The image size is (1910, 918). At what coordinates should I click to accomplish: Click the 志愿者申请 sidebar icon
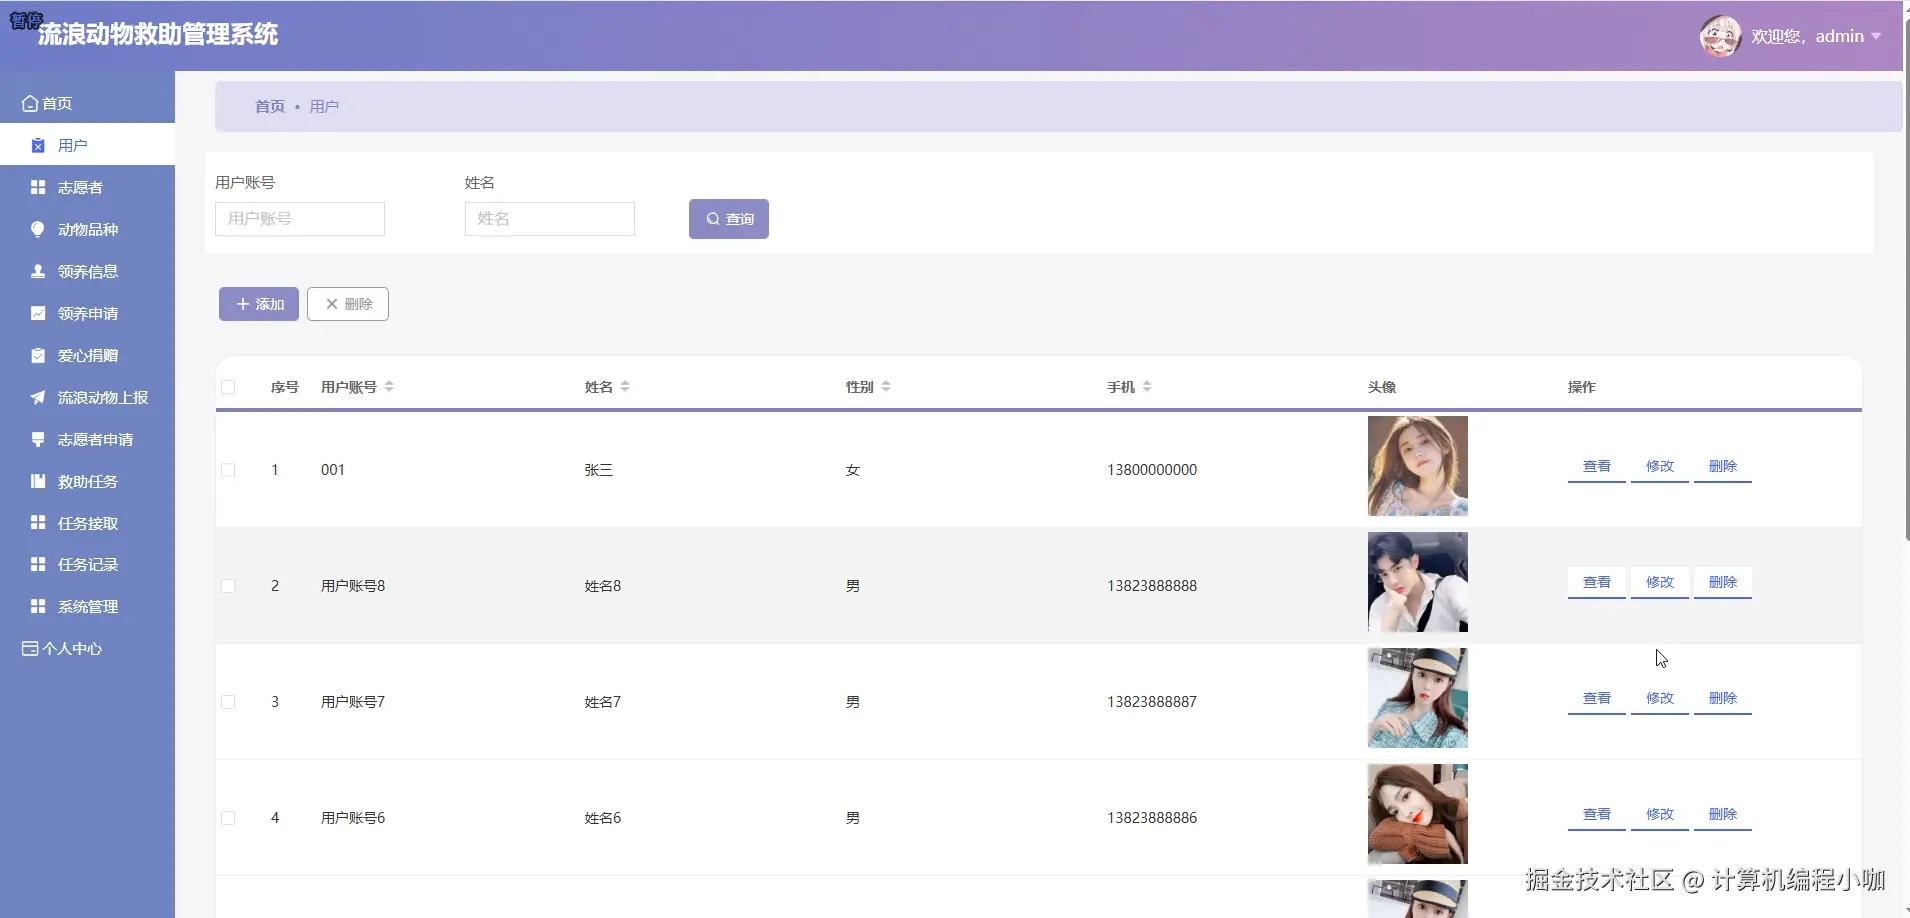click(x=38, y=440)
